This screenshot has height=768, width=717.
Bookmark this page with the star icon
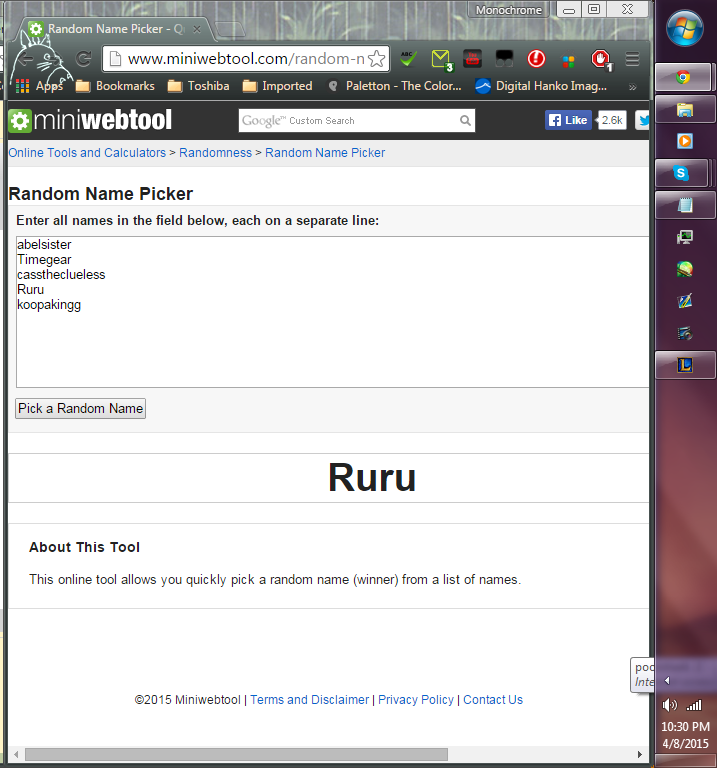pyautogui.click(x=376, y=59)
